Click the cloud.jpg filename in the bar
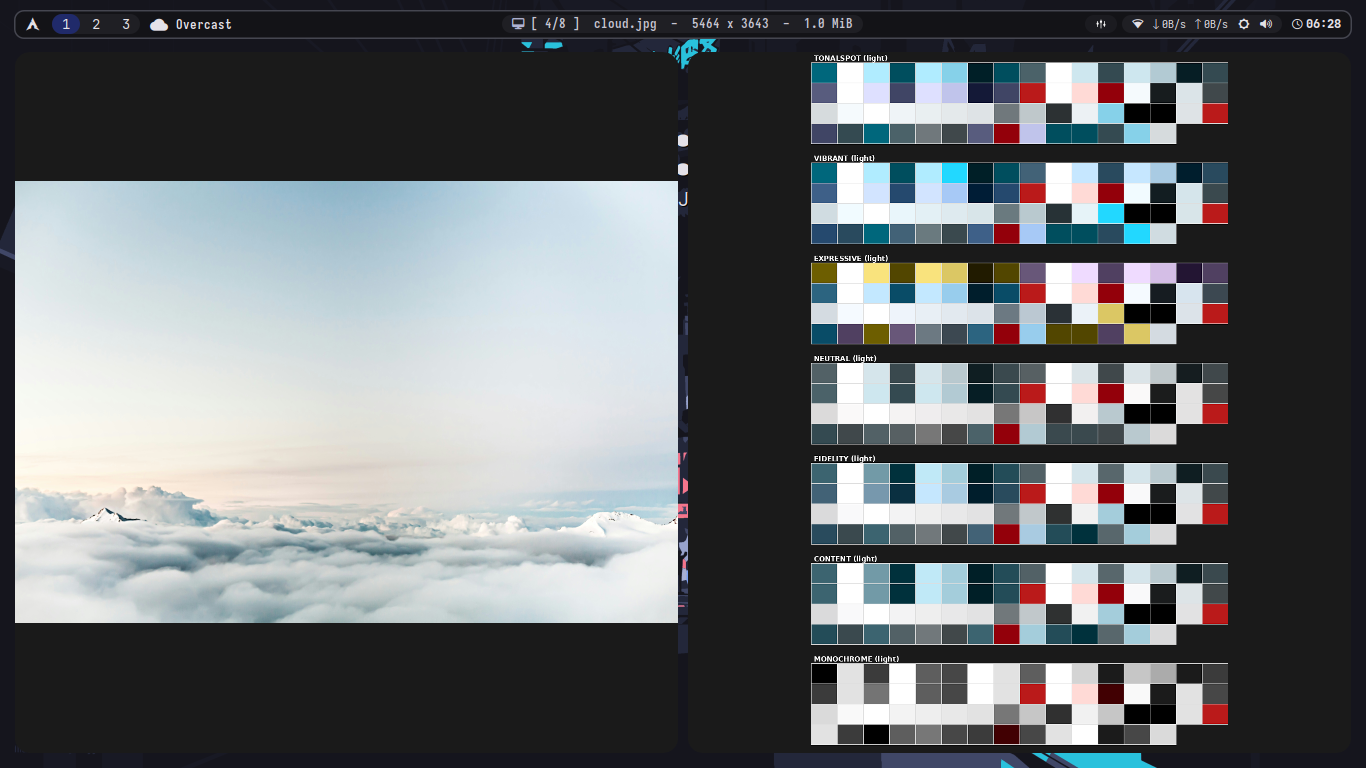This screenshot has width=1366, height=768. tap(626, 23)
